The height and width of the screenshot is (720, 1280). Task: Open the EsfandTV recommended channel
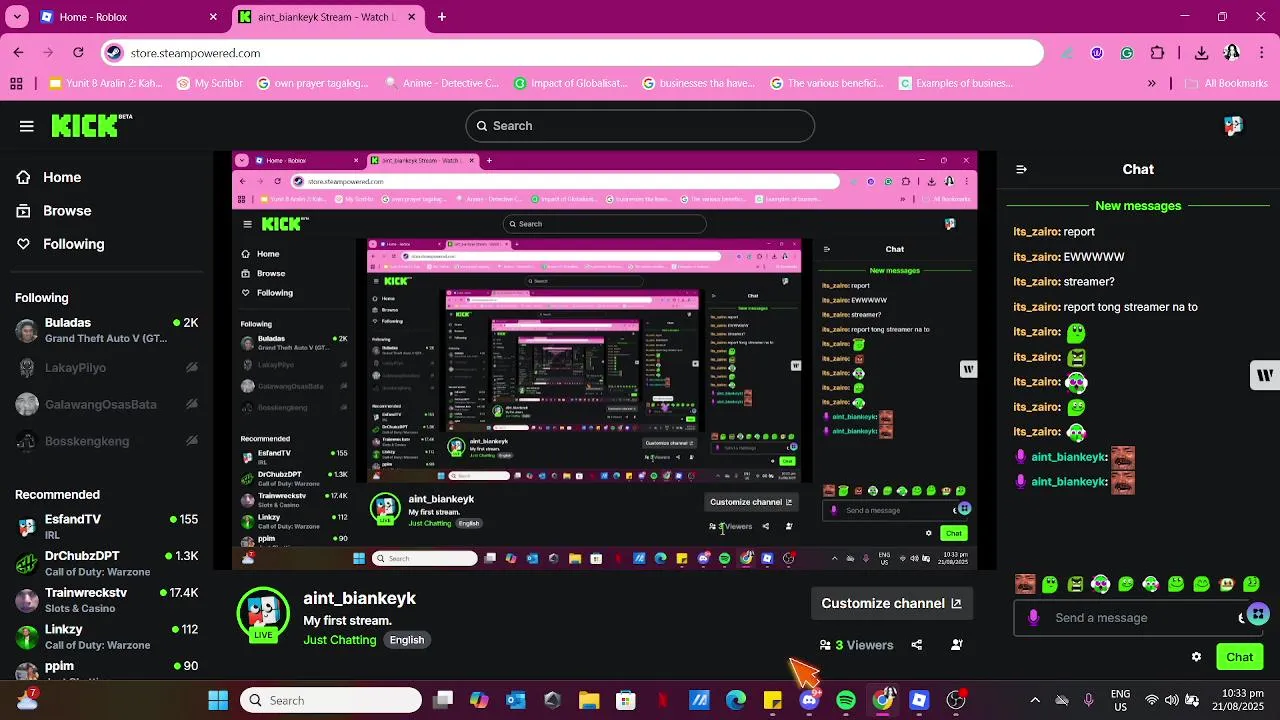[x=106, y=527]
